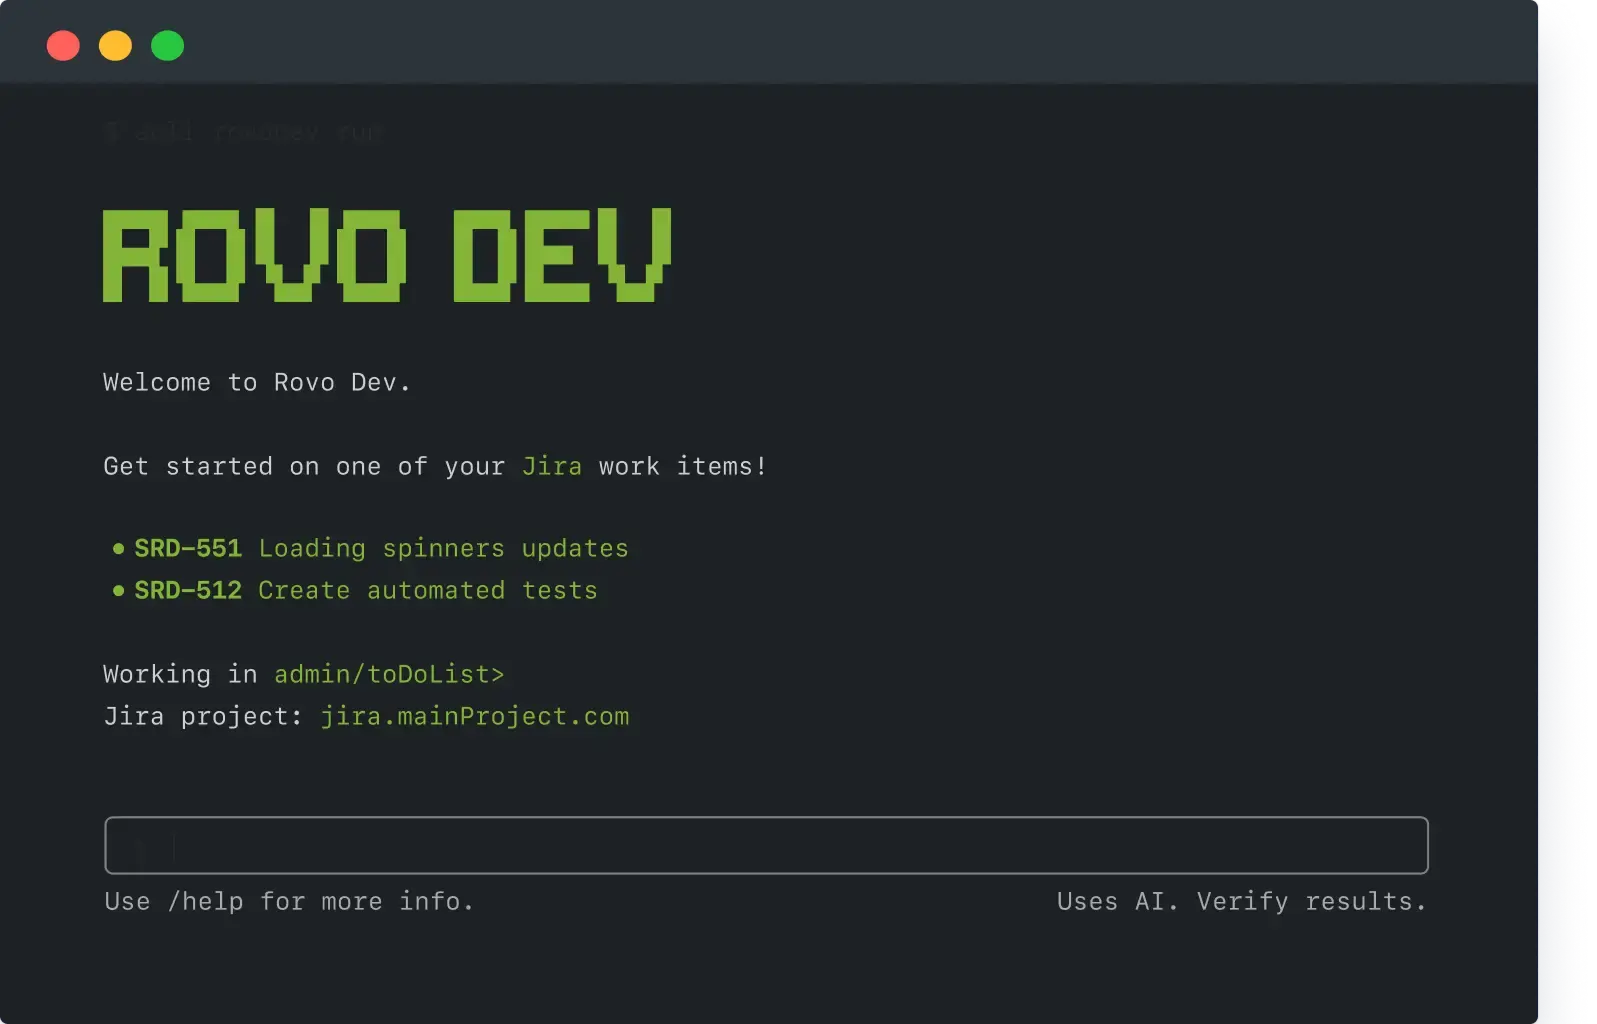Click the faded "acli rovodev run" command line
This screenshot has width=1597, height=1024.
point(245,132)
